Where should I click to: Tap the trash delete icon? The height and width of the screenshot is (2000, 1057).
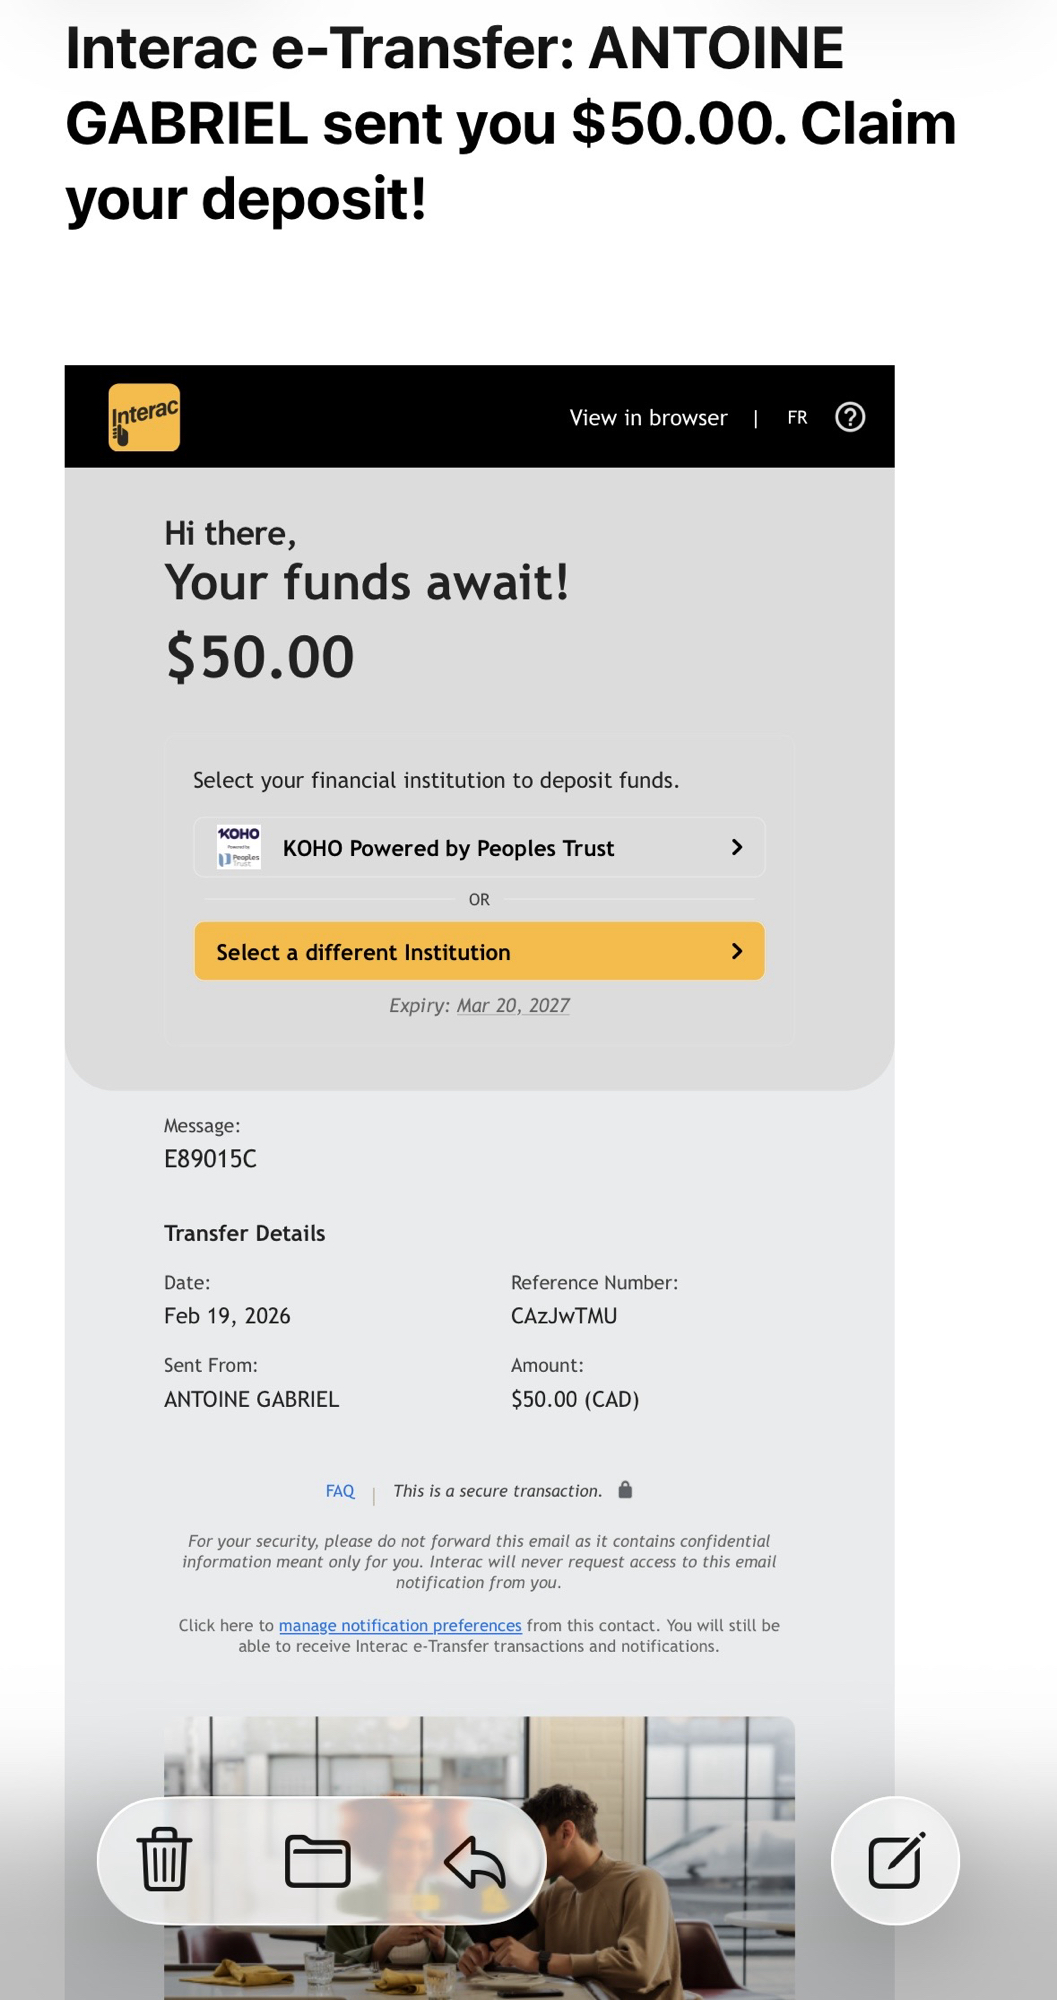(164, 1860)
